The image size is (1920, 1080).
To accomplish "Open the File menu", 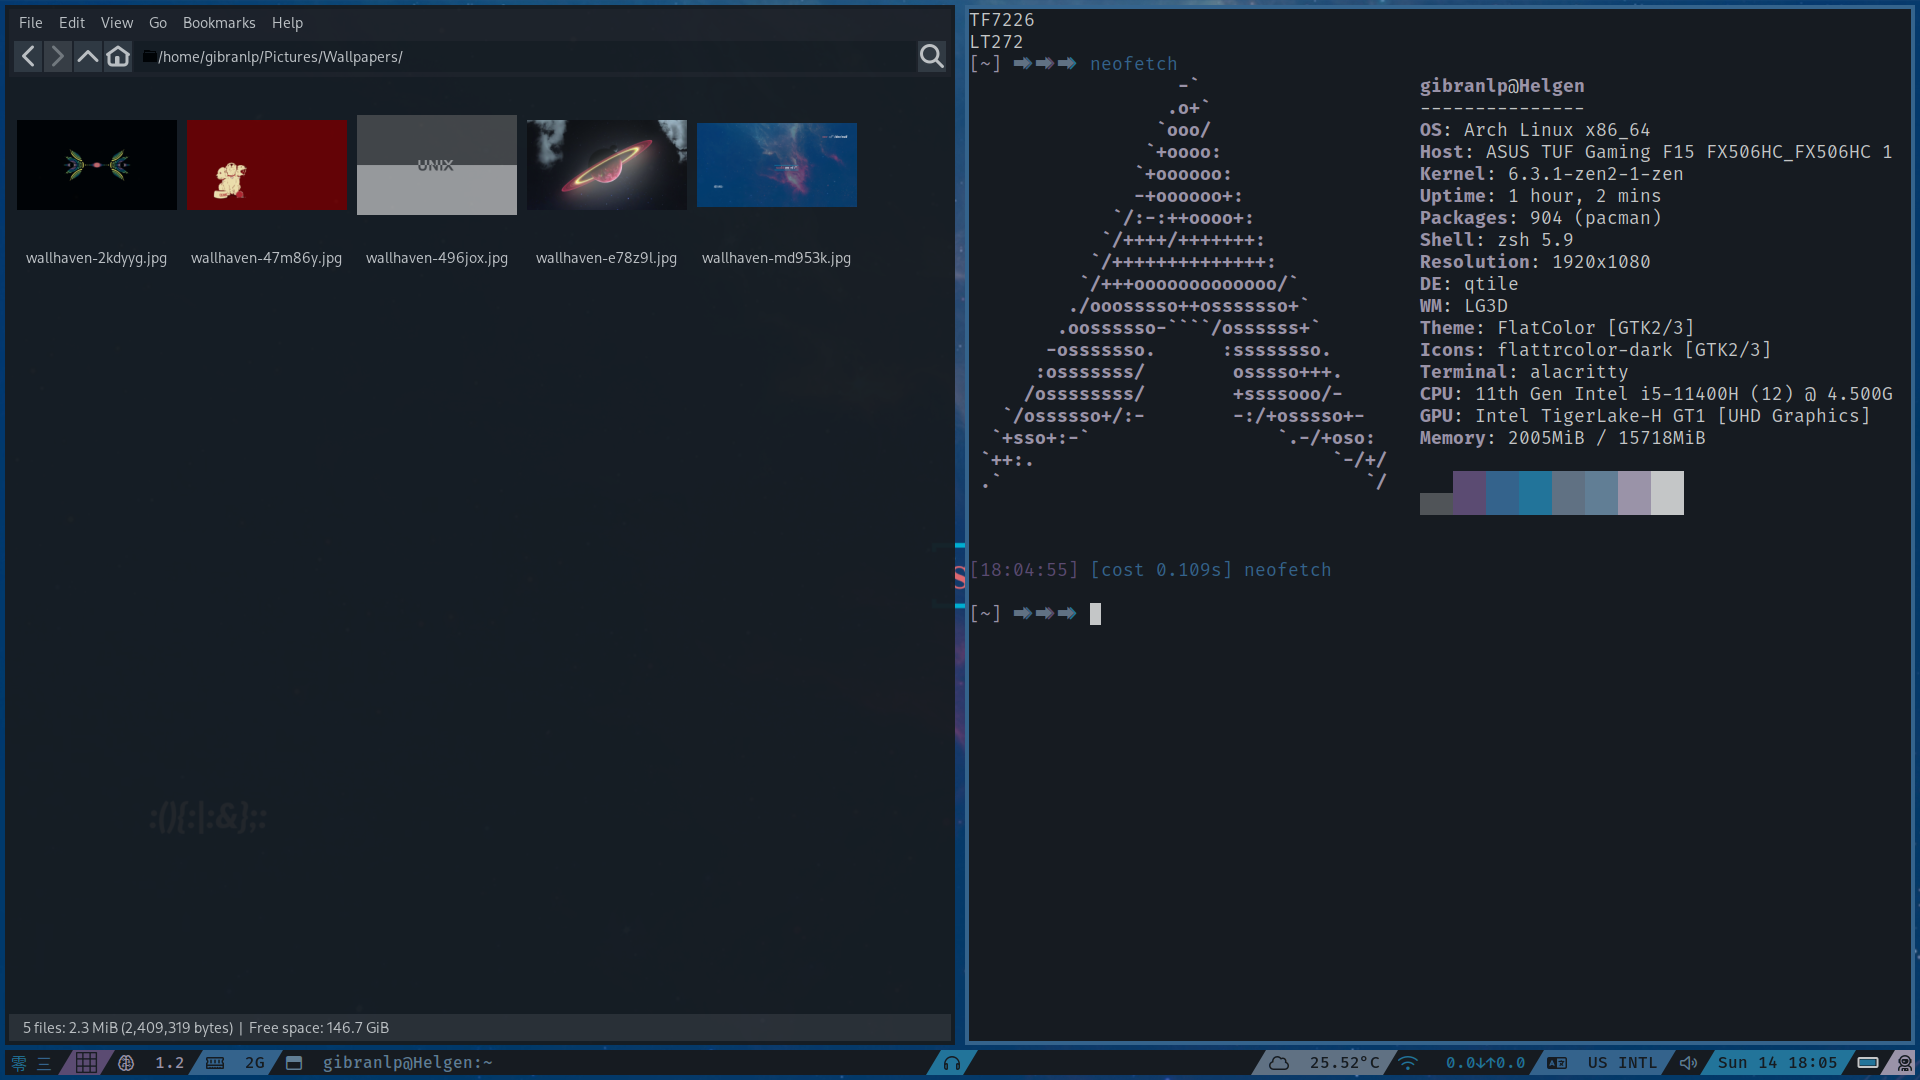I will click(x=30, y=23).
